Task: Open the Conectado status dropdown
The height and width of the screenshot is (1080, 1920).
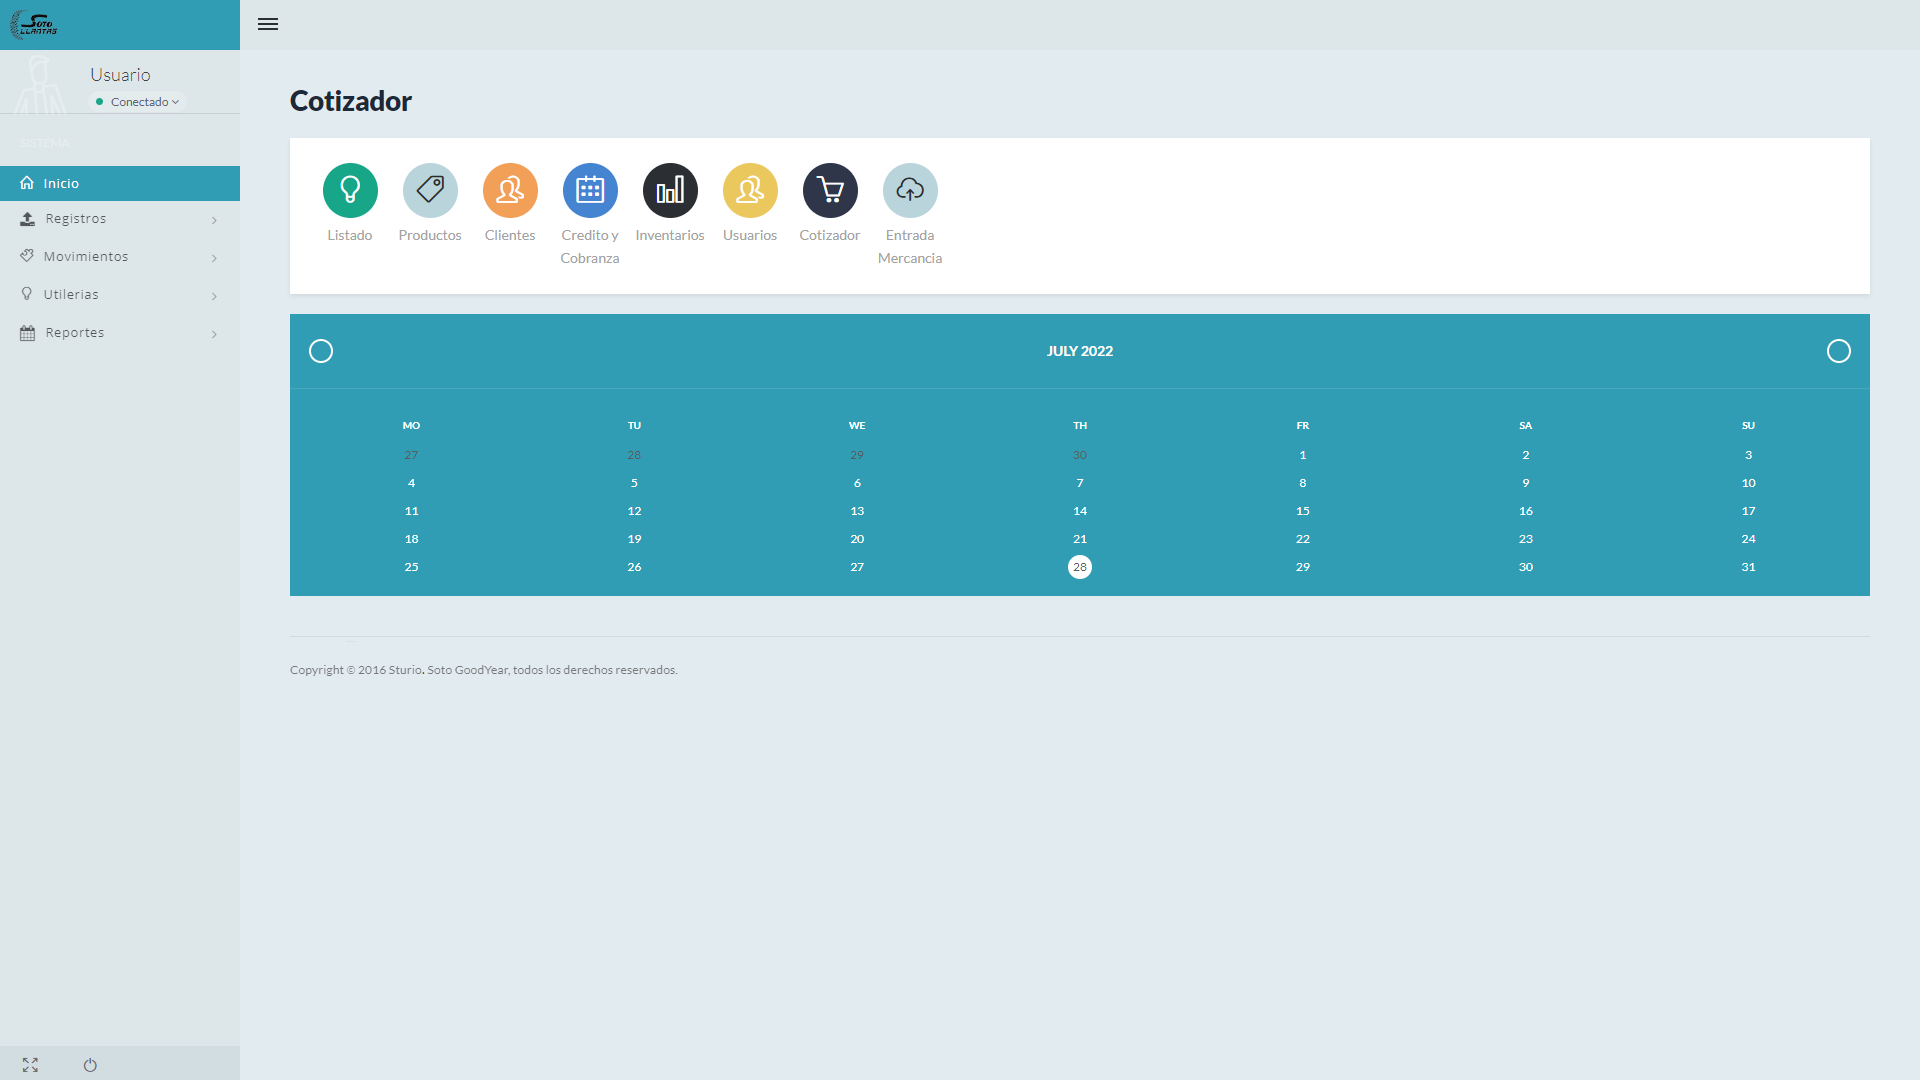Action: tap(139, 102)
